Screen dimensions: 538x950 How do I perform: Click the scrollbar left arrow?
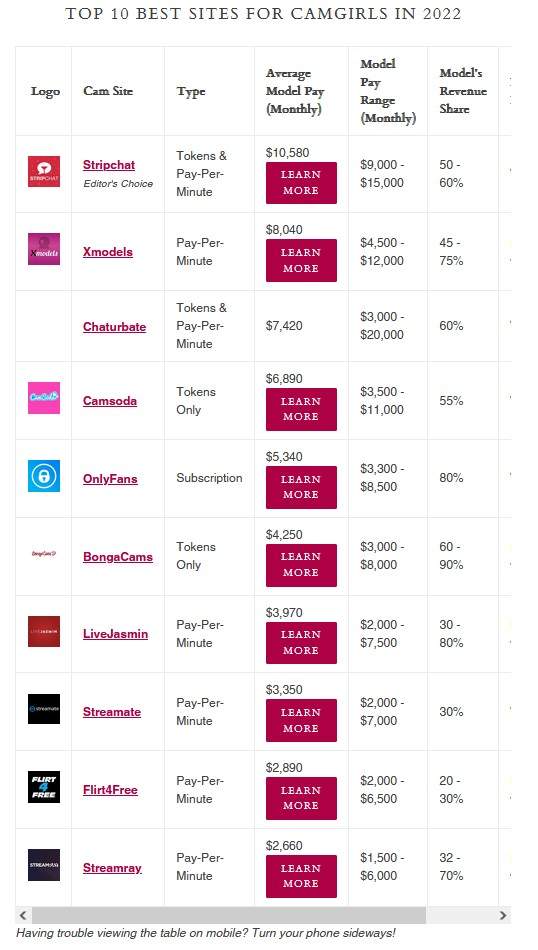click(x=23, y=915)
